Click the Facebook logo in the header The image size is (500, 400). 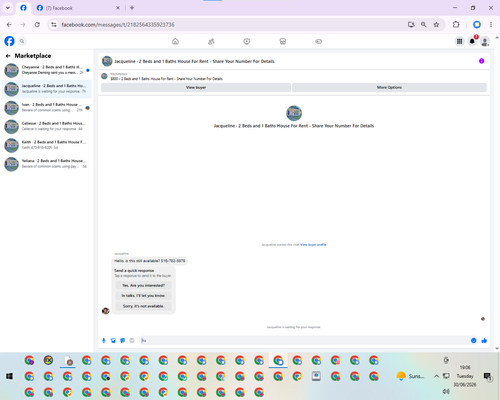point(9,41)
